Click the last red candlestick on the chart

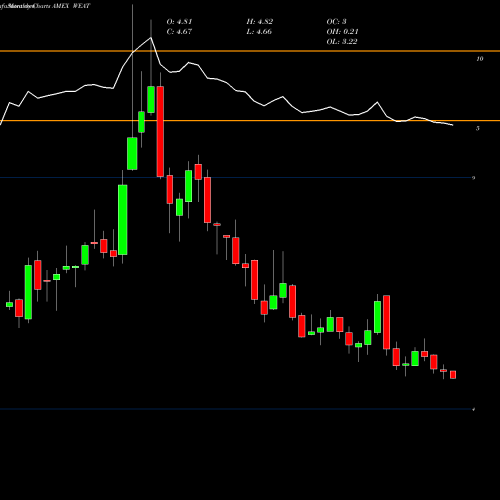click(453, 375)
